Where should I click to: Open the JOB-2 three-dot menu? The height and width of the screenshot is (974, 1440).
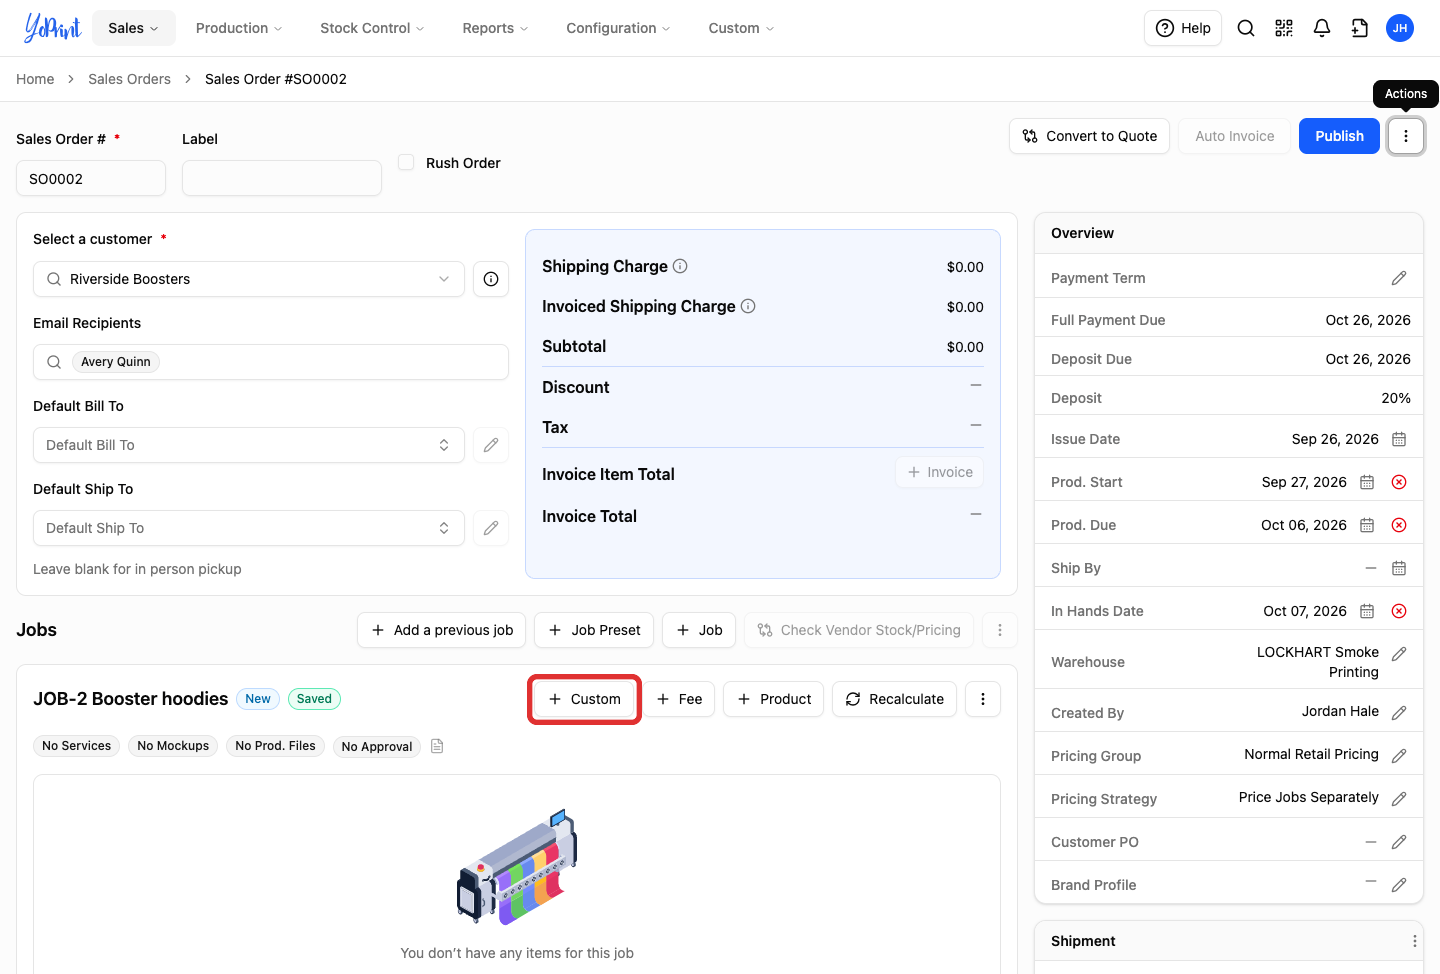[x=983, y=699]
